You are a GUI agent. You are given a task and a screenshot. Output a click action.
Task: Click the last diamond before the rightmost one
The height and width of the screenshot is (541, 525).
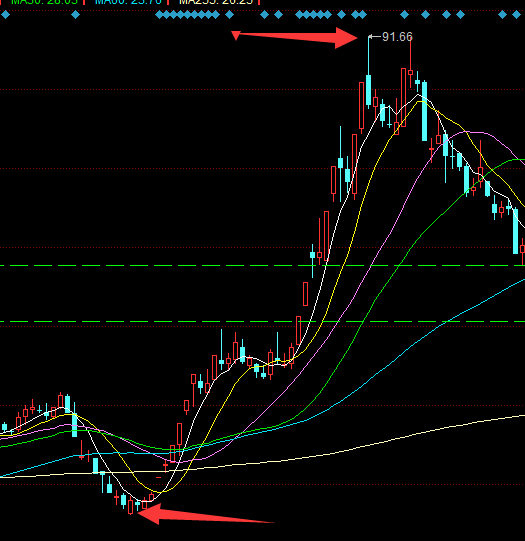coord(503,14)
